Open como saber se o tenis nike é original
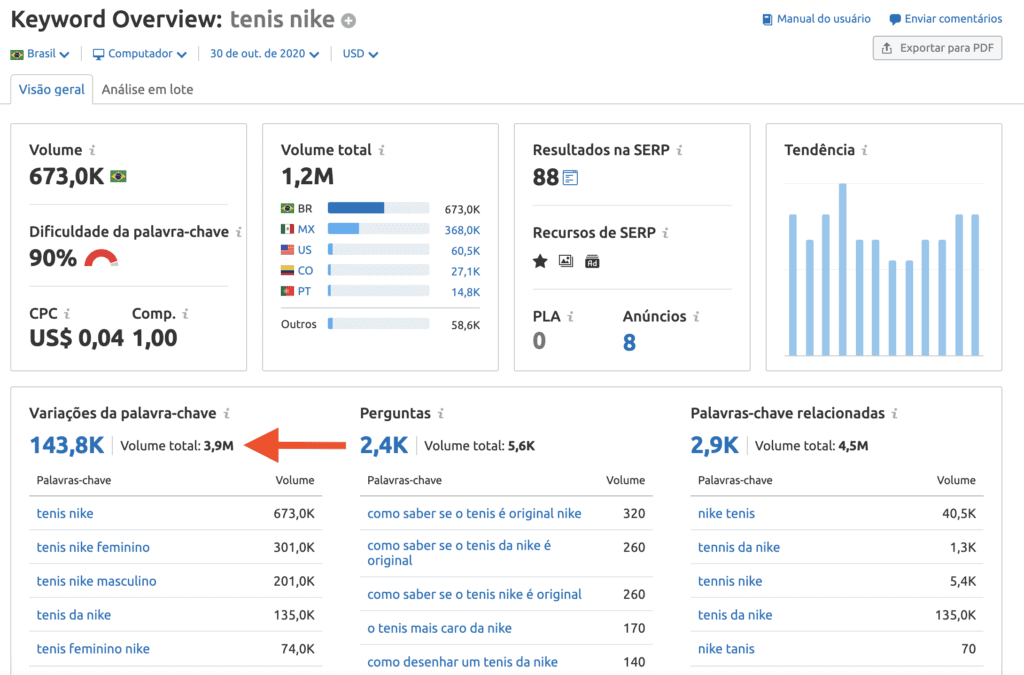1024x675 pixels. tap(474, 595)
